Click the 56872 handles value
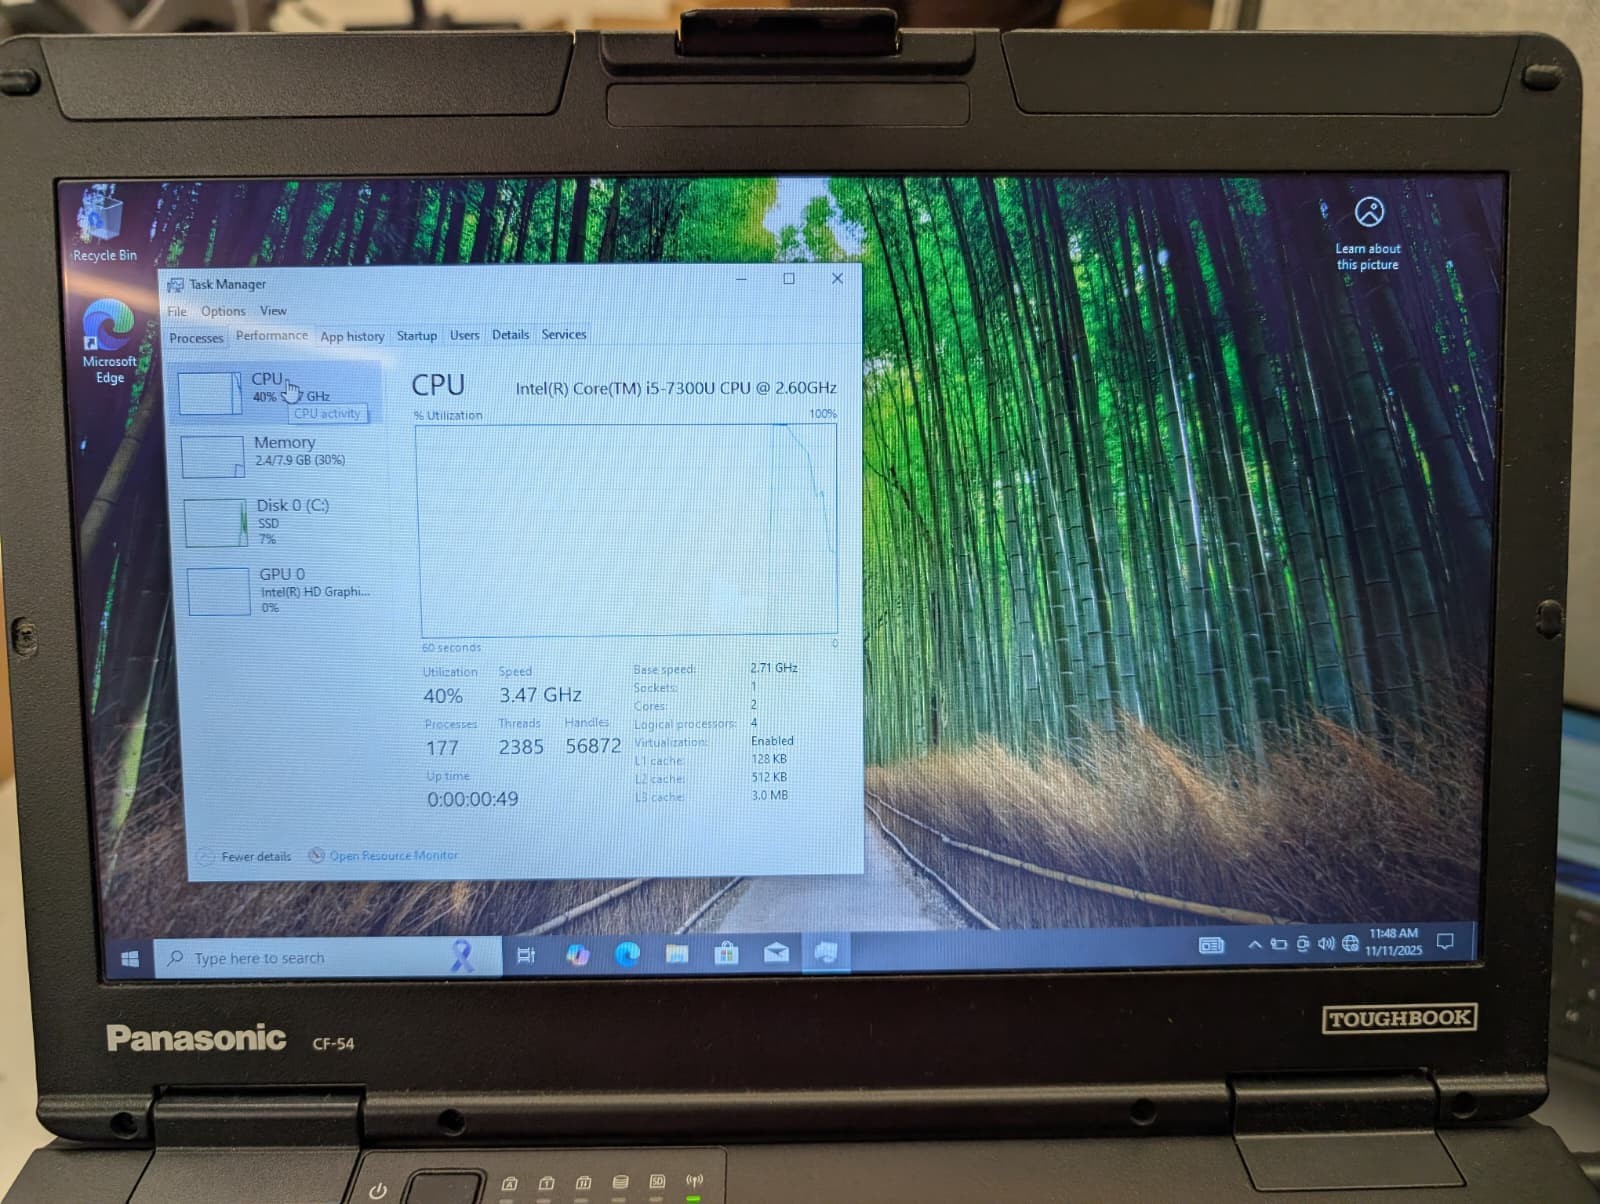1600x1204 pixels. [593, 746]
